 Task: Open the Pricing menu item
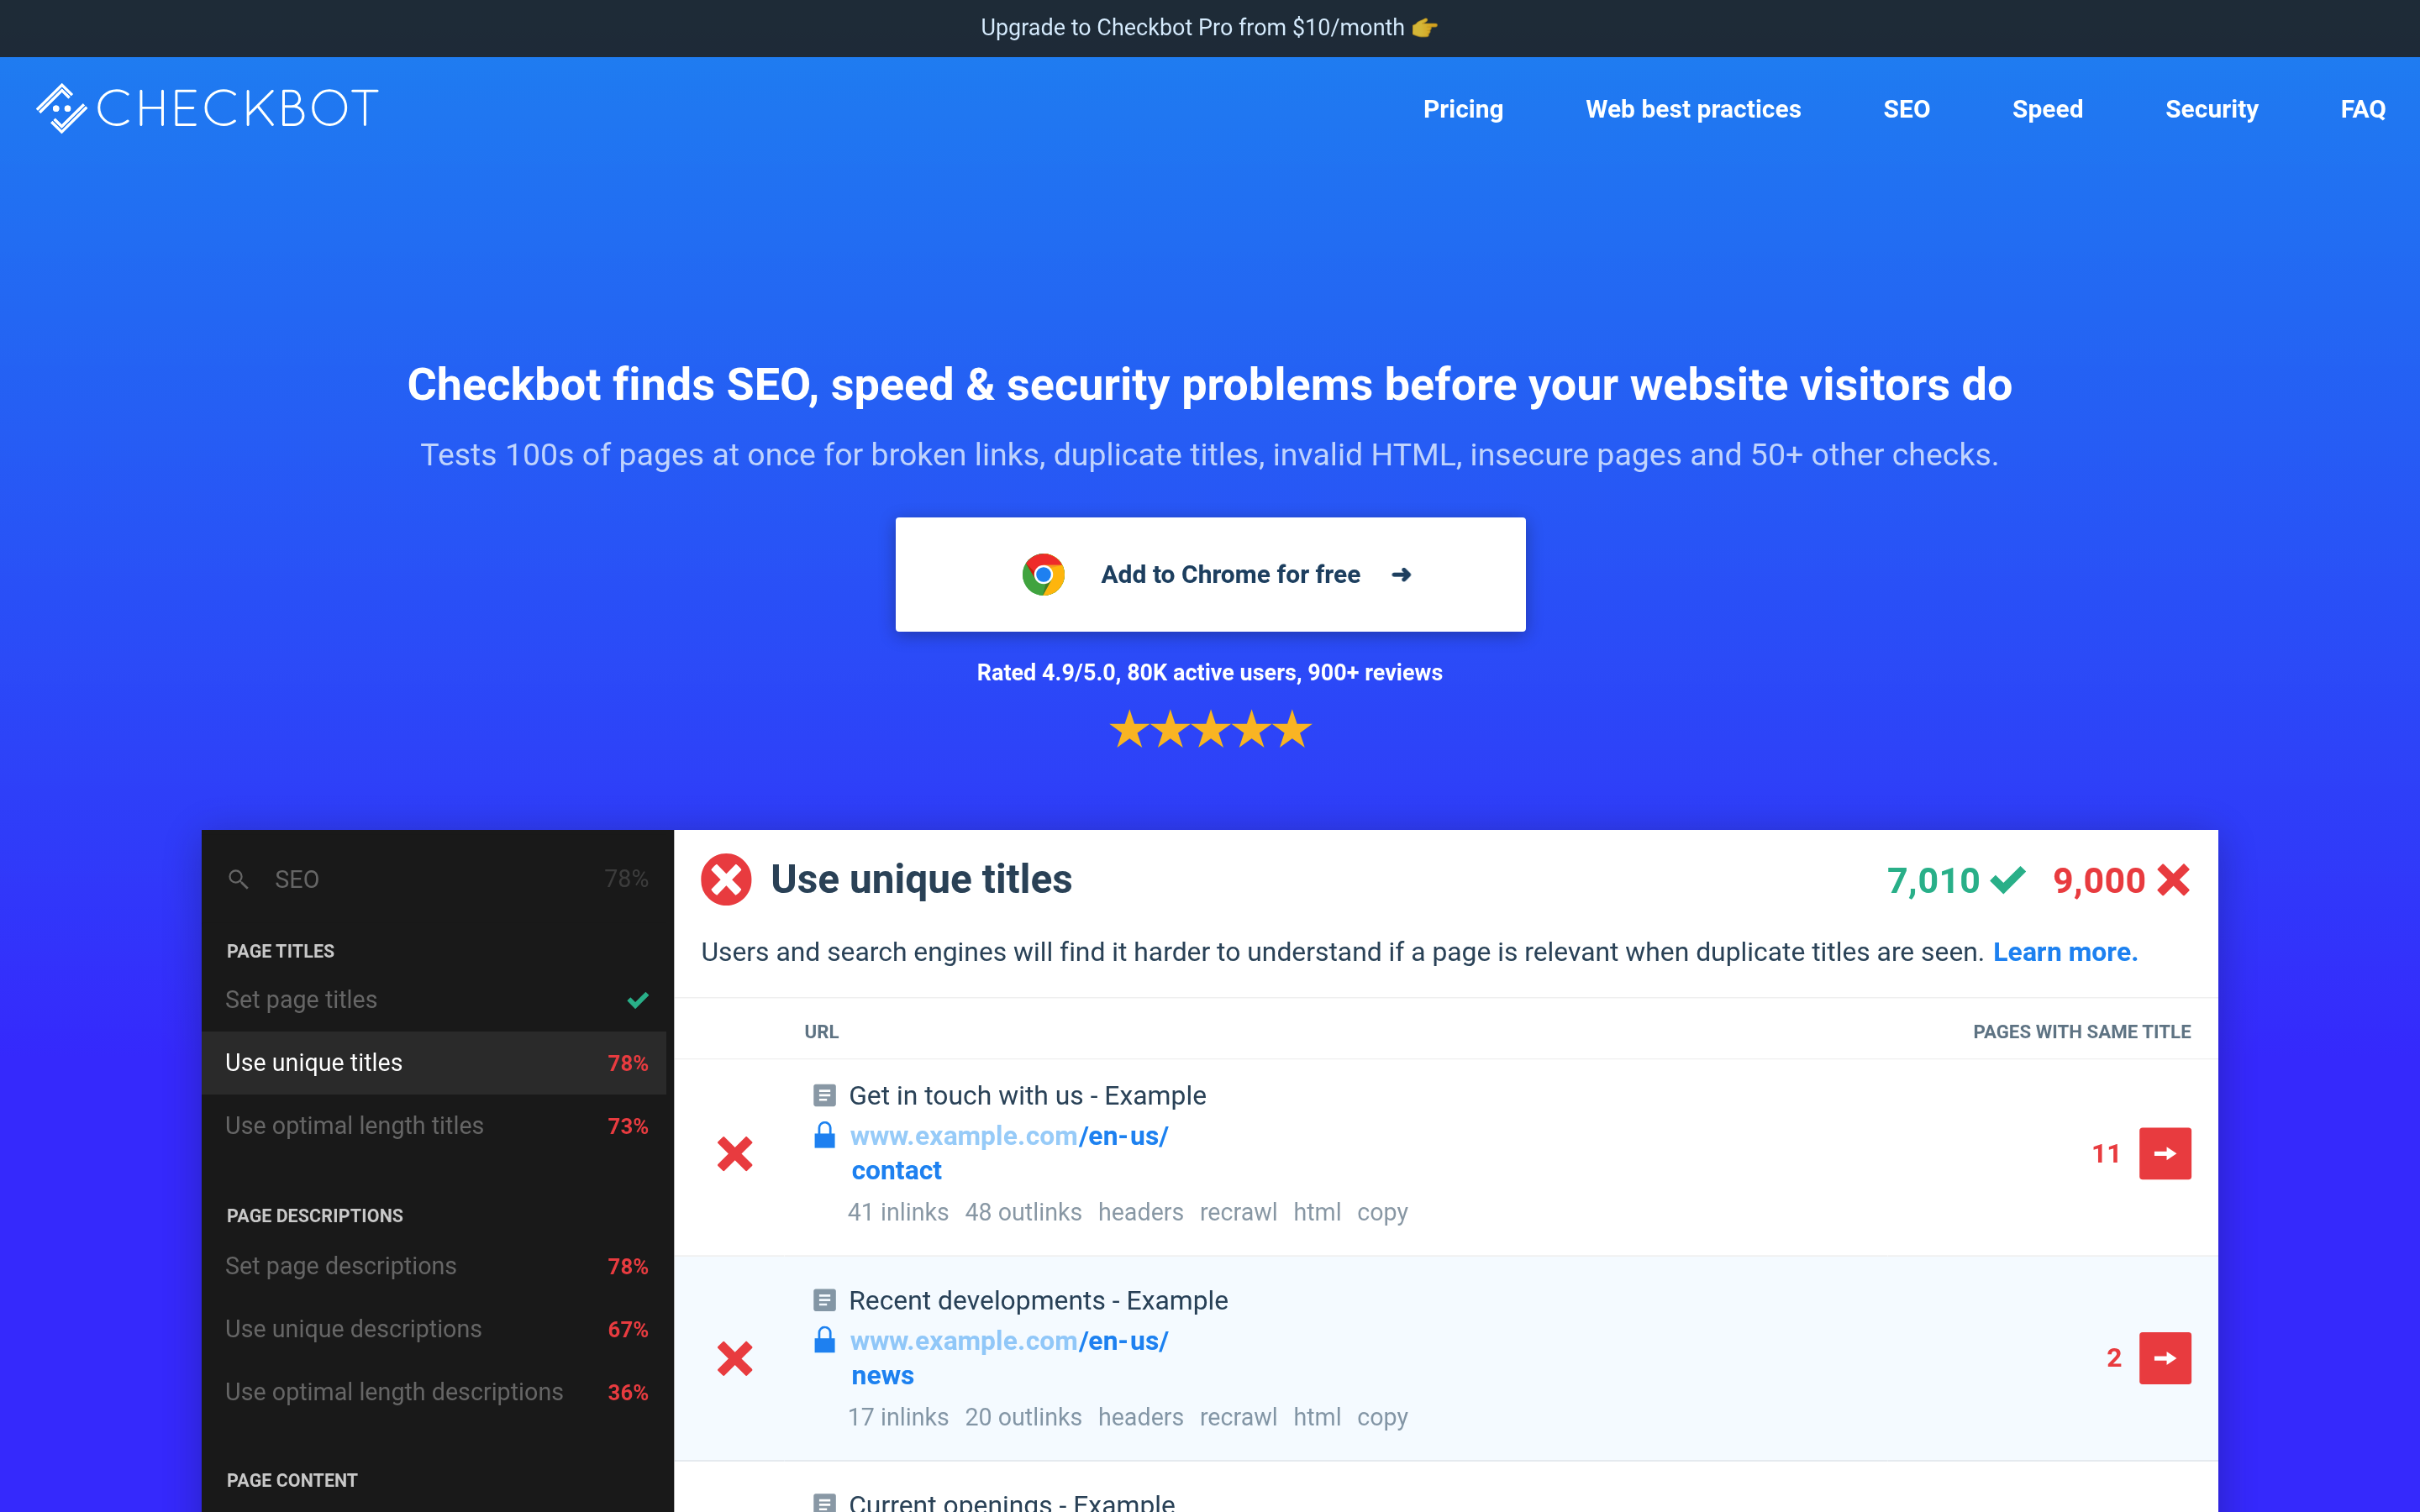click(1462, 109)
